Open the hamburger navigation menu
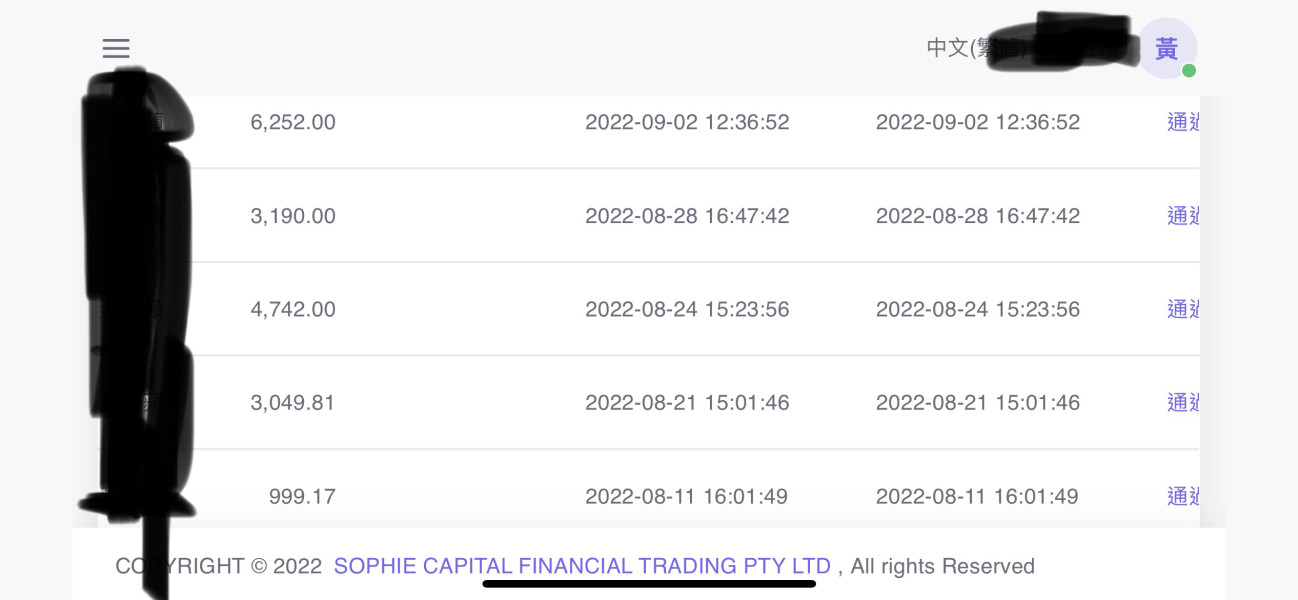Image resolution: width=1298 pixels, height=600 pixels. click(x=116, y=48)
